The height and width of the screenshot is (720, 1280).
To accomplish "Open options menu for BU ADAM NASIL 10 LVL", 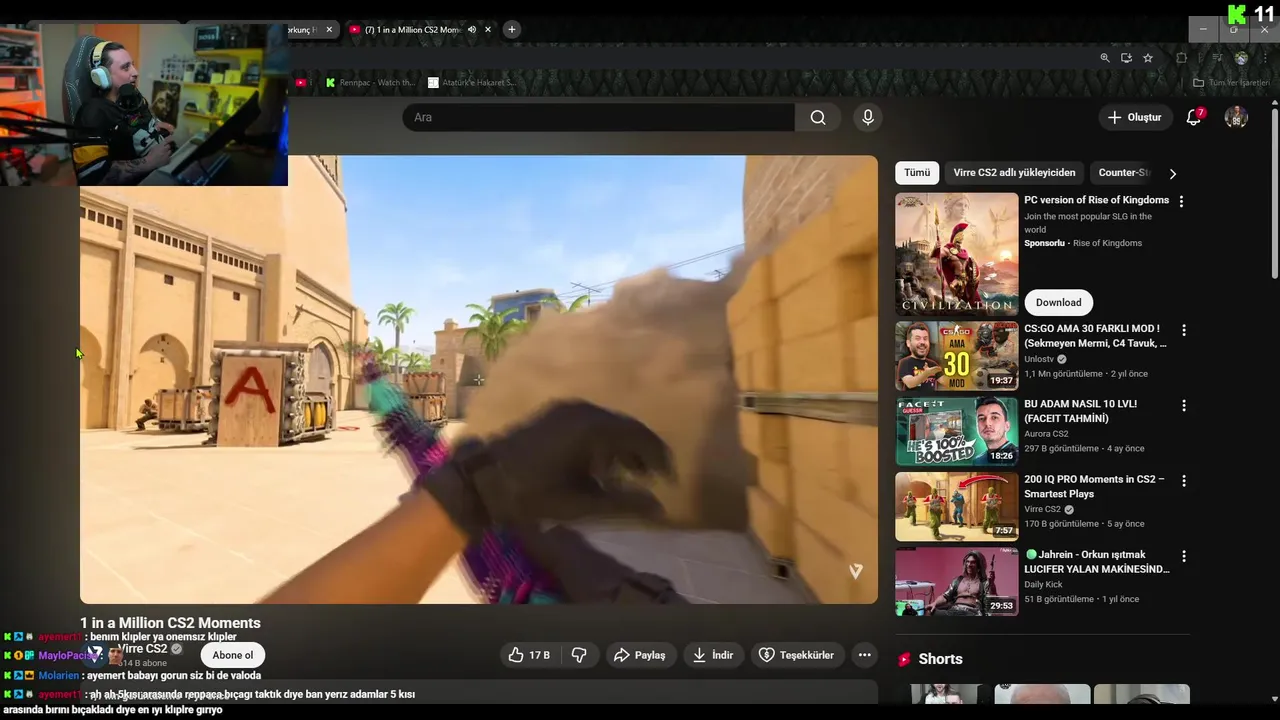I will click(x=1184, y=406).
